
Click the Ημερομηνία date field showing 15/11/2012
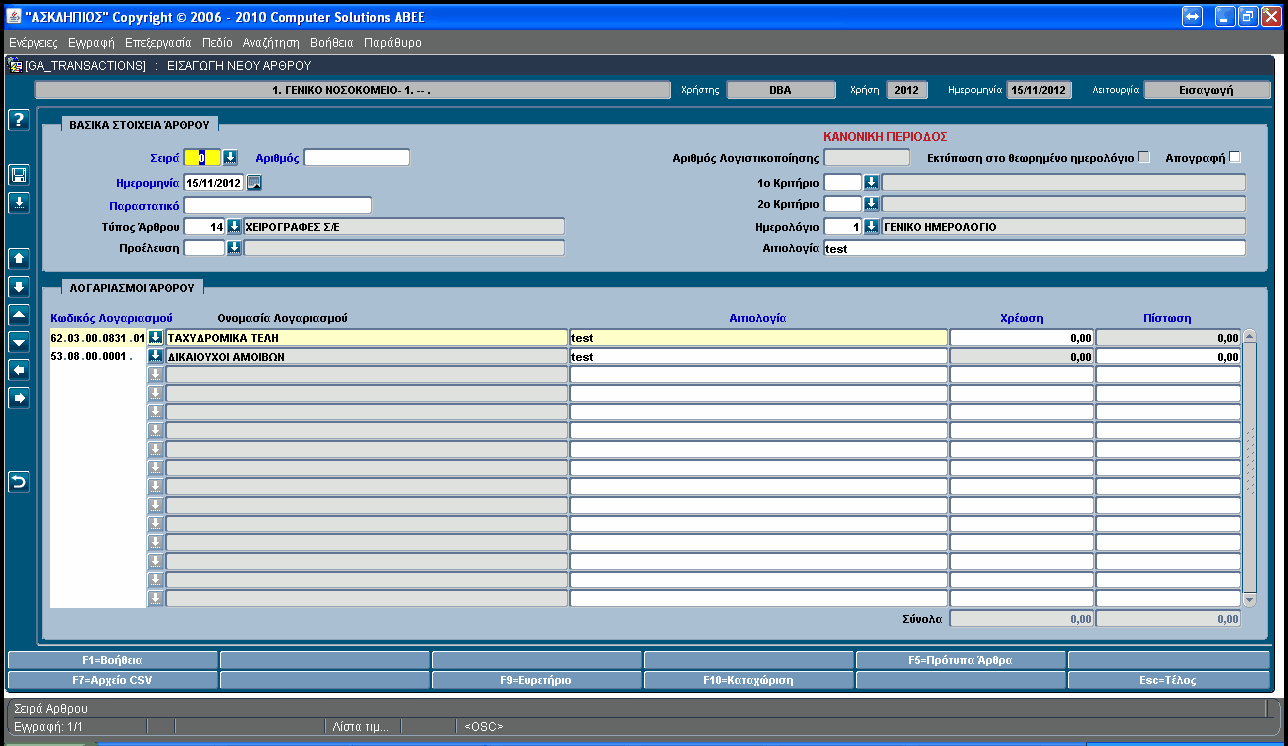click(215, 183)
